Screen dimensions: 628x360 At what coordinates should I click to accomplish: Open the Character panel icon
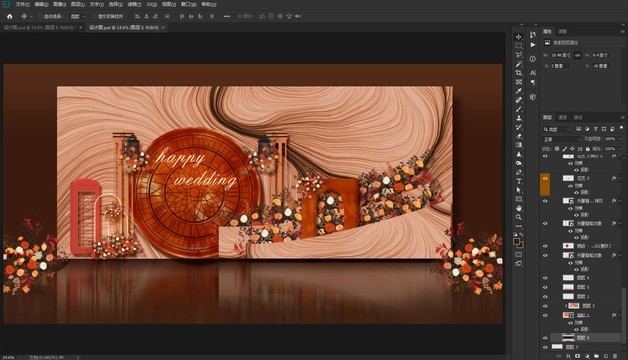click(533, 73)
